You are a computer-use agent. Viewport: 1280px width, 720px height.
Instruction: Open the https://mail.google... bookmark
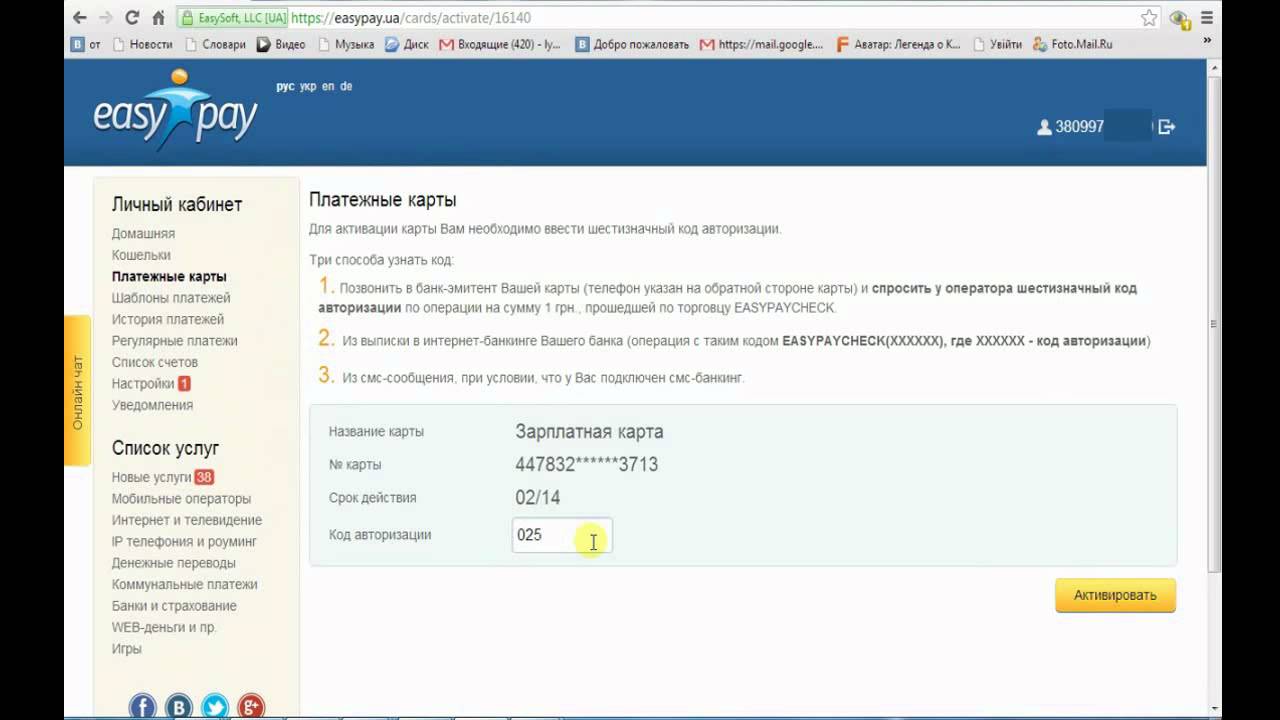pos(761,44)
